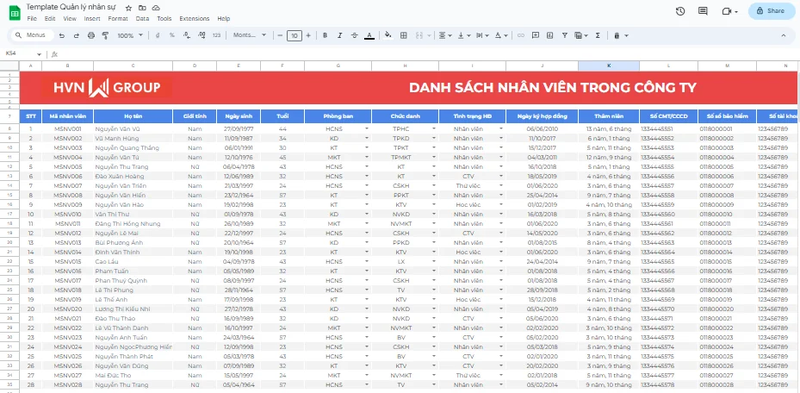800x393 pixels.
Task: Insert a chart
Action: [x=549, y=36]
